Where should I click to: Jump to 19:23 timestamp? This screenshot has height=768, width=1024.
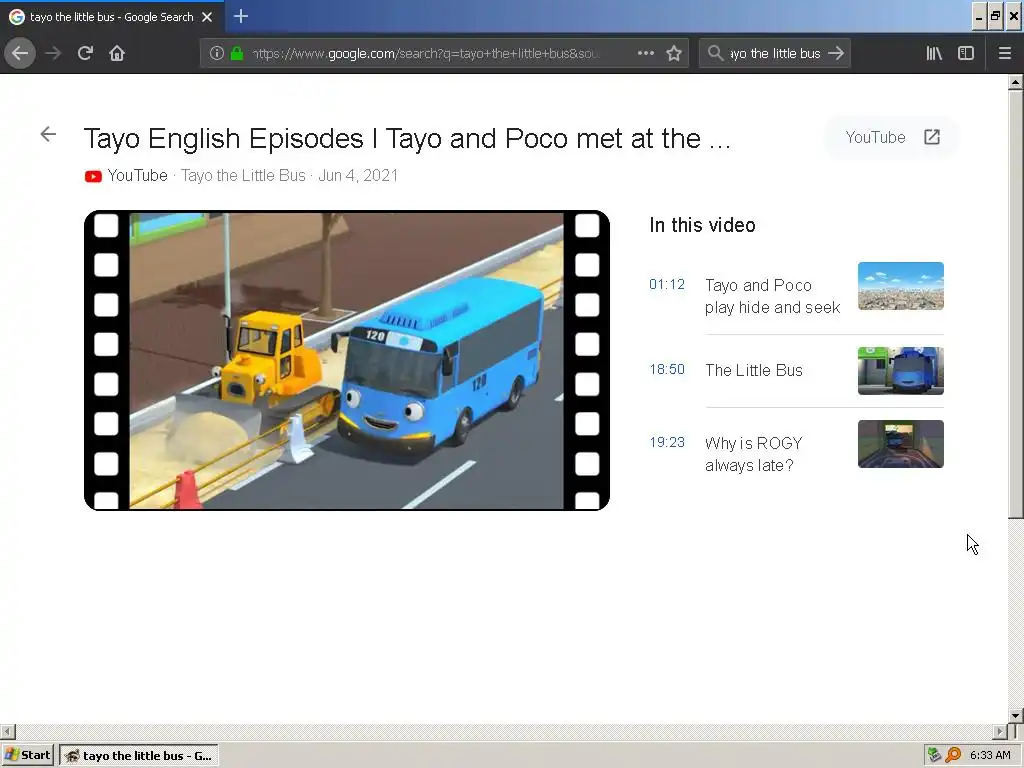point(667,443)
